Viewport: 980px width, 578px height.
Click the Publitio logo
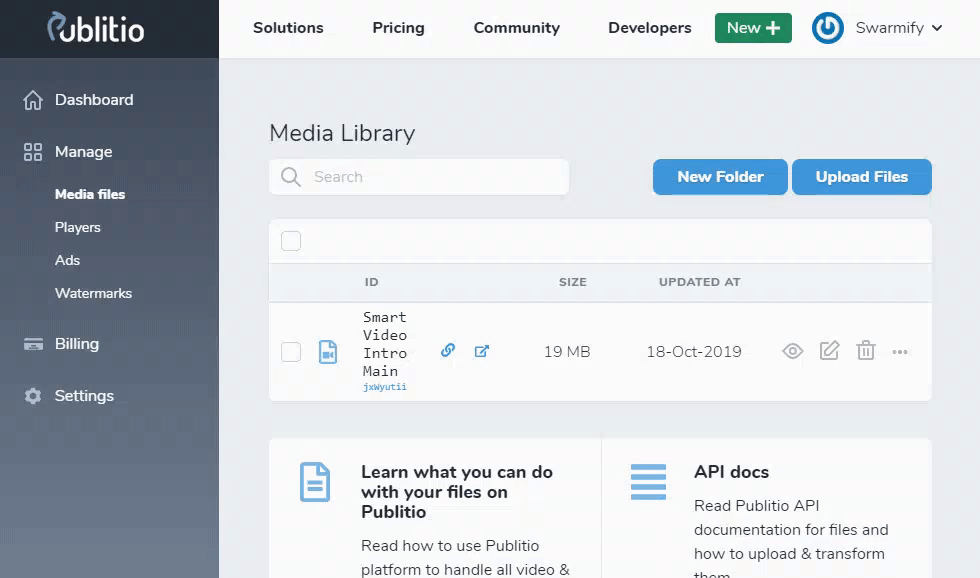pos(96,28)
